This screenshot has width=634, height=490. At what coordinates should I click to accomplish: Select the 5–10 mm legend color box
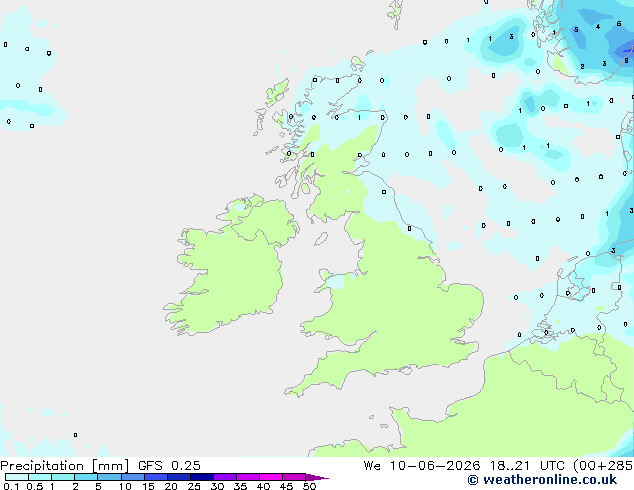(109, 477)
